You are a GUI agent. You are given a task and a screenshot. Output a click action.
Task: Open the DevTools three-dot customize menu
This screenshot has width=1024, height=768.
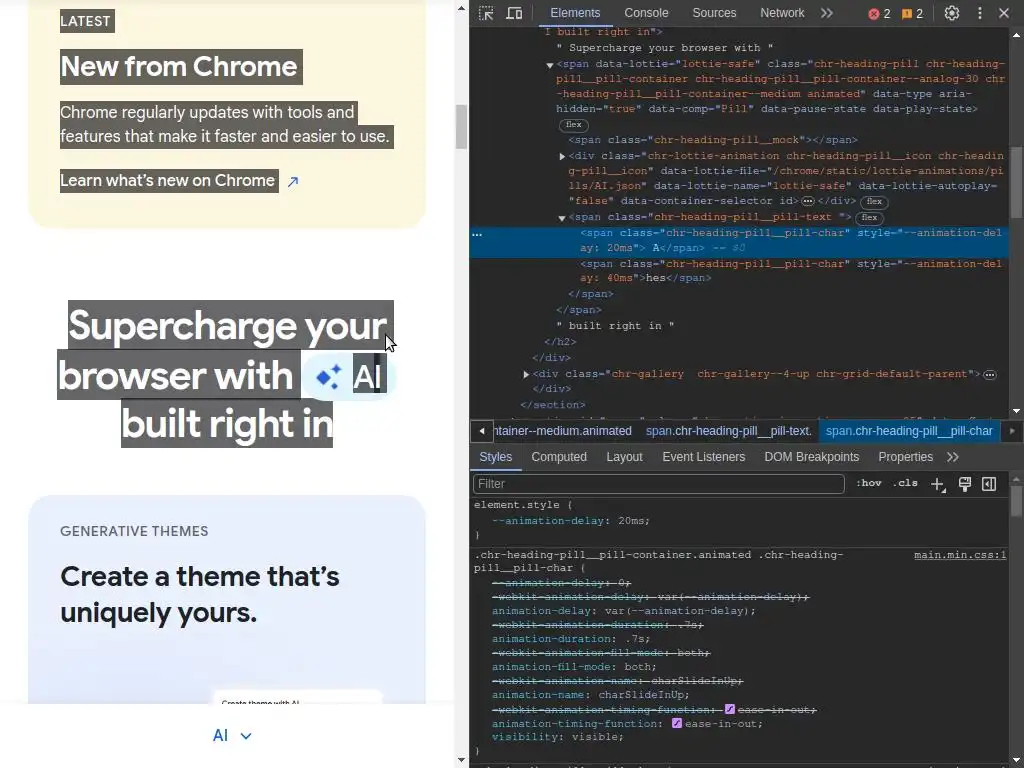pyautogui.click(x=980, y=13)
